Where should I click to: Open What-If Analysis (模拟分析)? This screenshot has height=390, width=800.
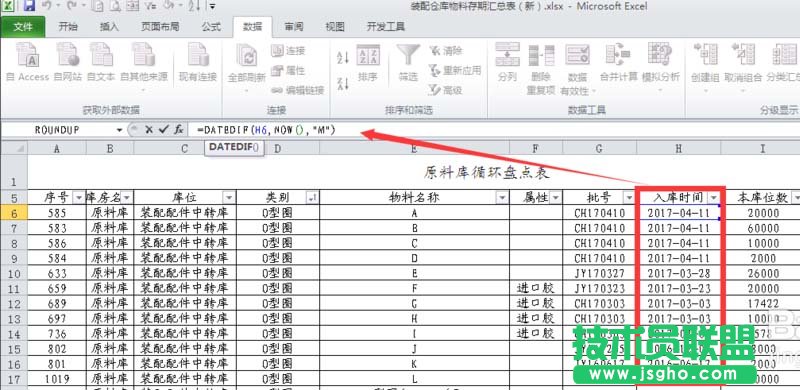coord(661,67)
